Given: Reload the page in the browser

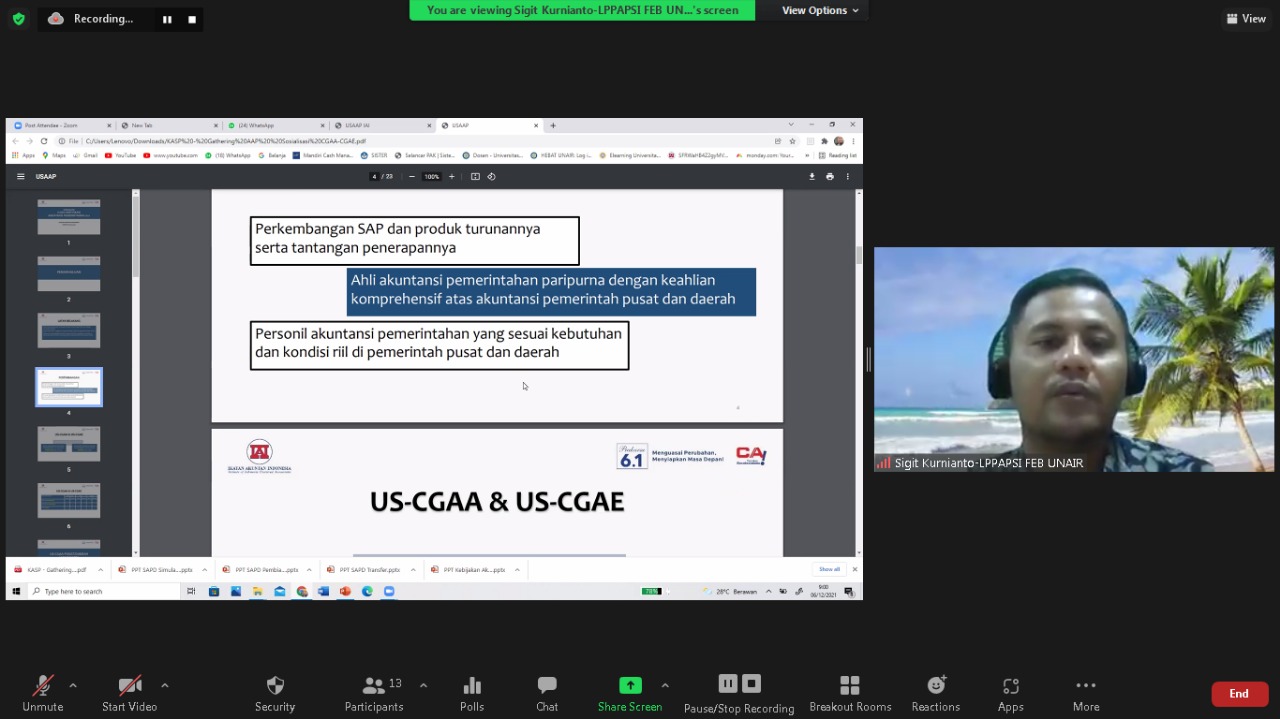Looking at the screenshot, I should (44, 141).
